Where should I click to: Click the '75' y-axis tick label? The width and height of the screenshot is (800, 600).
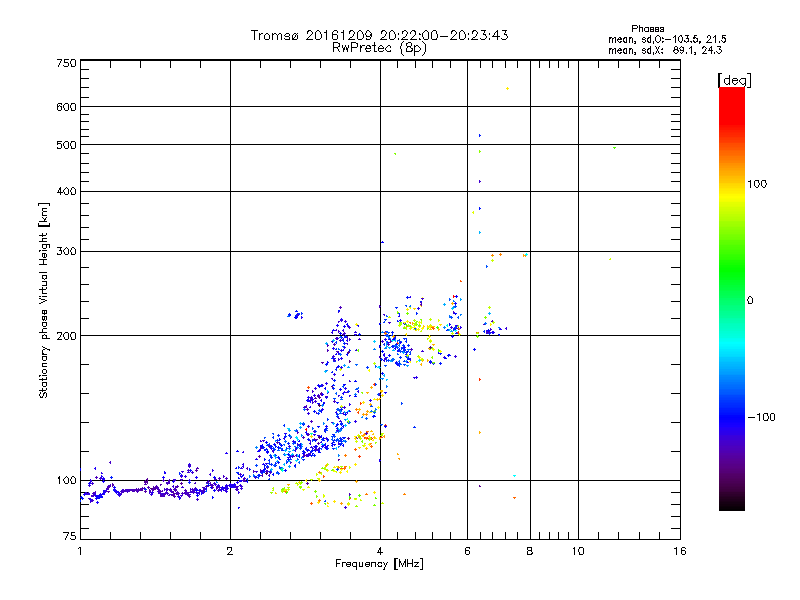coord(70,536)
